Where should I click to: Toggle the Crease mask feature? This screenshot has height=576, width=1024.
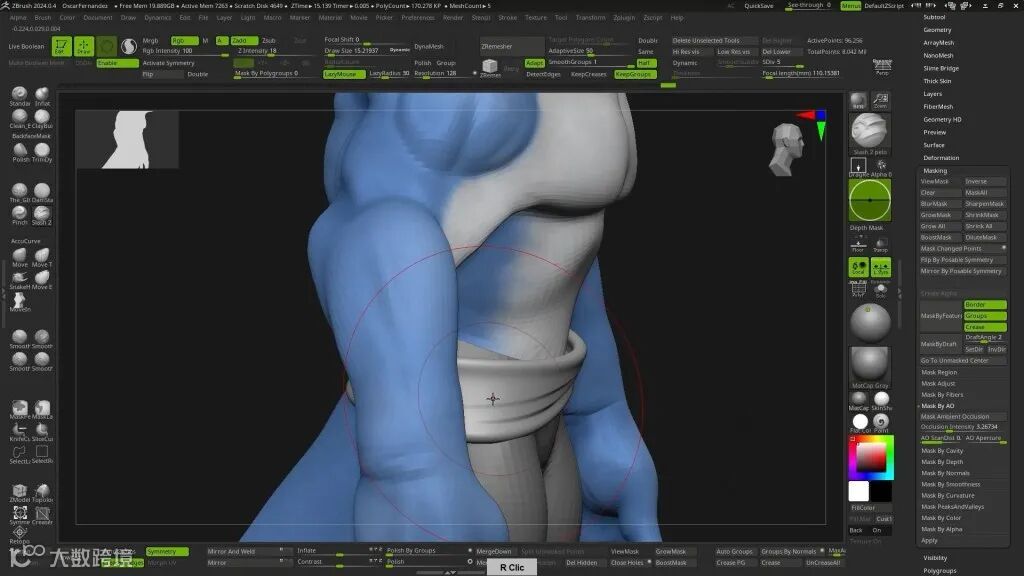pos(985,327)
